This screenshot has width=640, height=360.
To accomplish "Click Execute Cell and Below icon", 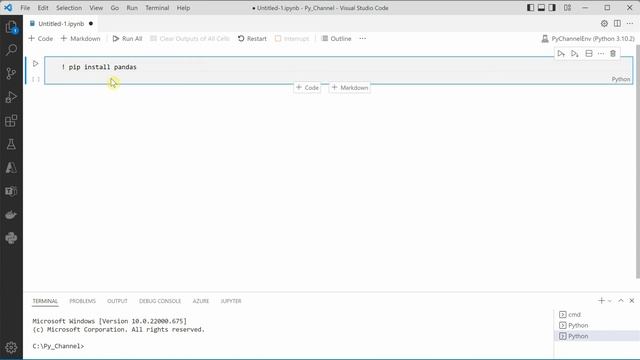I will click(x=575, y=54).
